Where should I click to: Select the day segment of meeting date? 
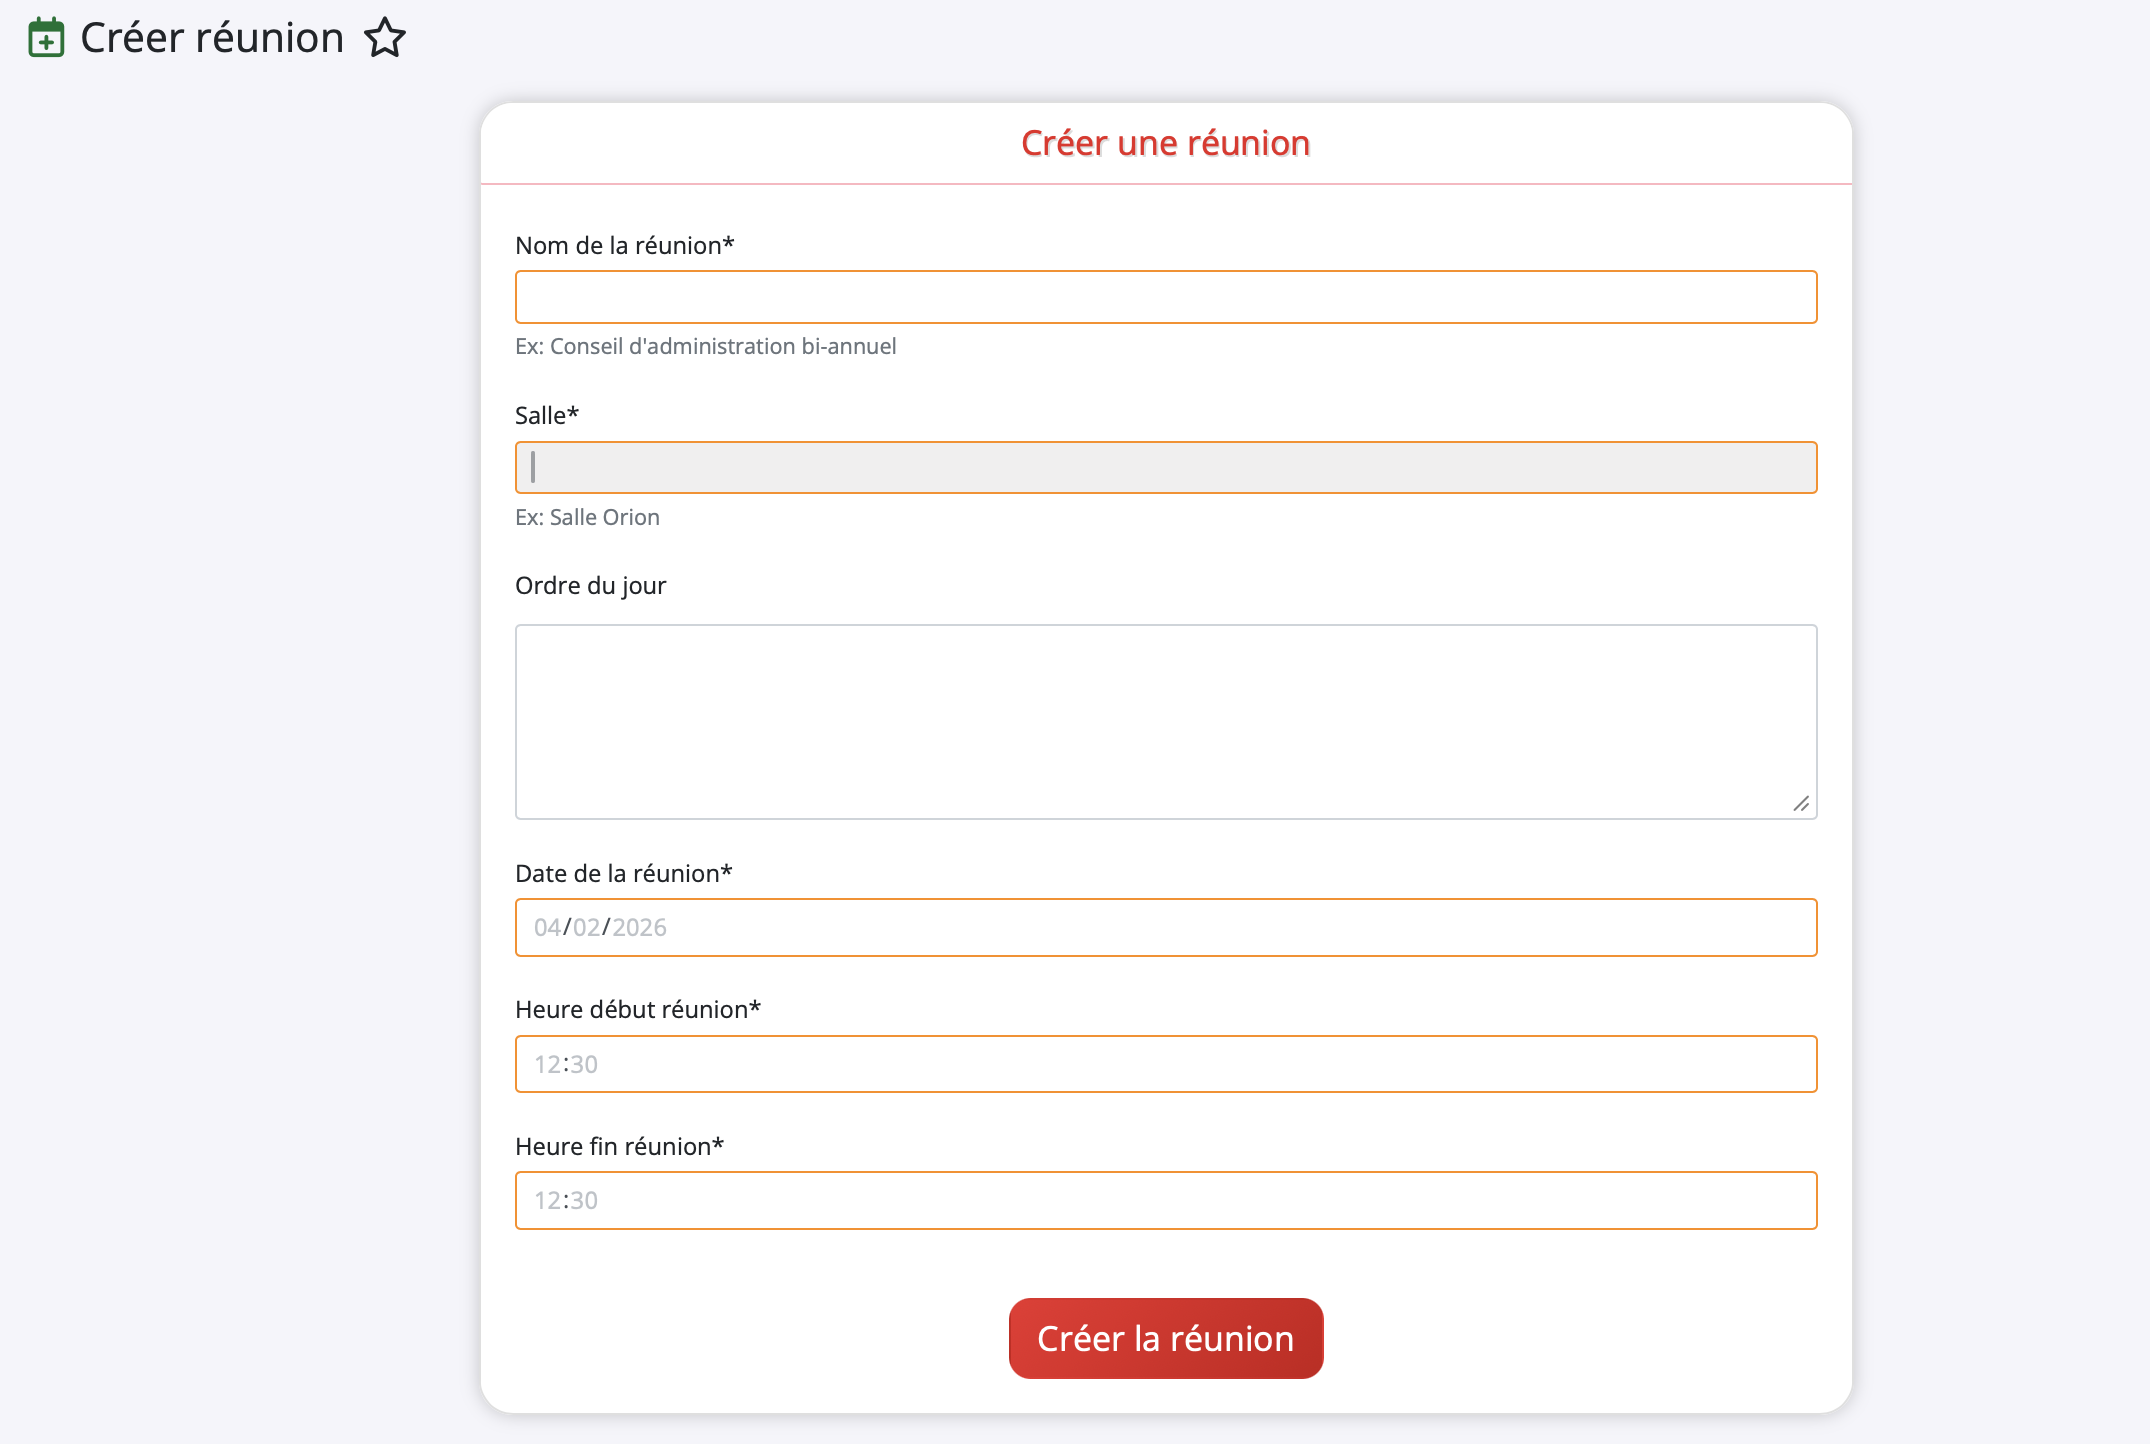(x=547, y=928)
